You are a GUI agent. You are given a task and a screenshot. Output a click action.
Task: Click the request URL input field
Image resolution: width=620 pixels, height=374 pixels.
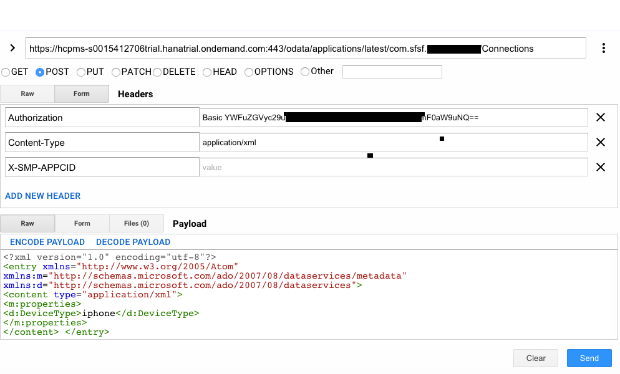point(305,48)
